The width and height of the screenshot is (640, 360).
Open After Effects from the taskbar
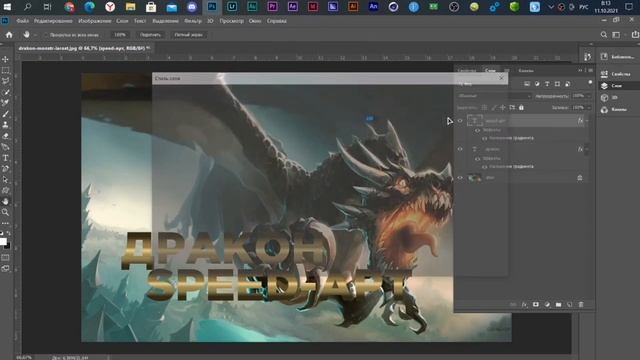coord(293,7)
